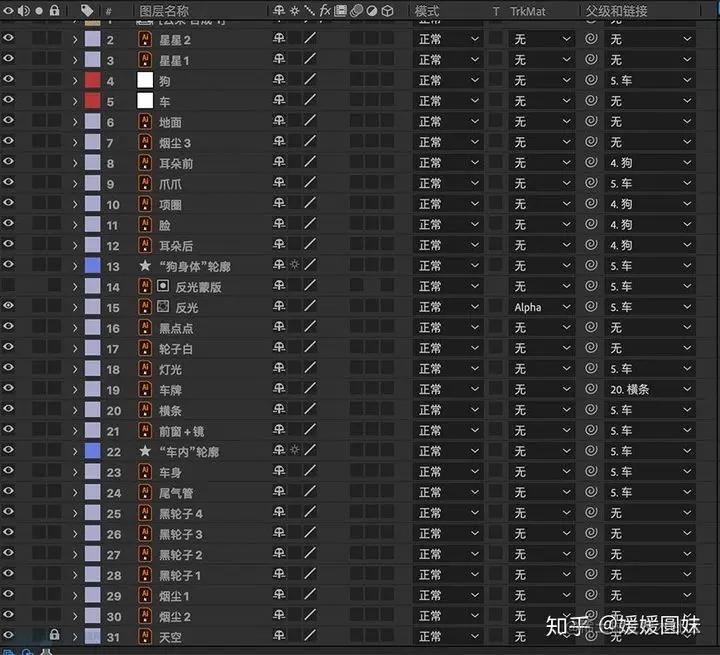Click the white solid thumbnail of layer 车
Screen dimensions: 720x655
point(145,101)
